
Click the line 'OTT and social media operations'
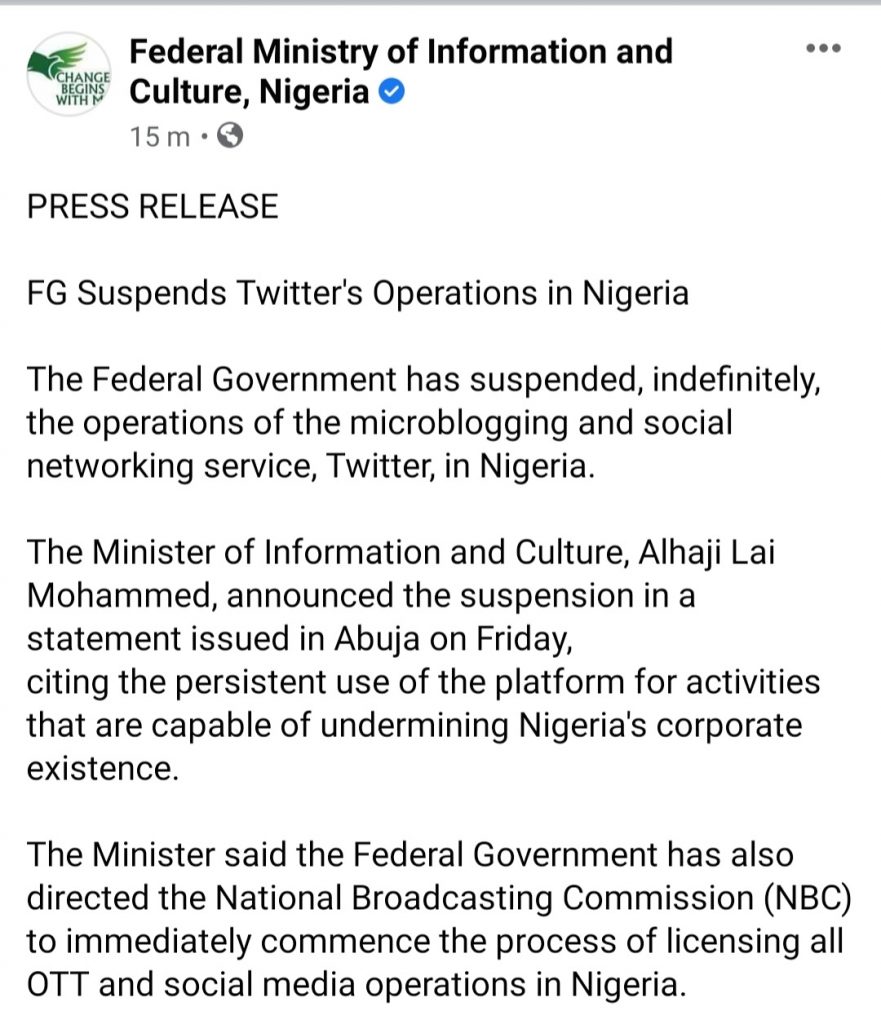[357, 985]
